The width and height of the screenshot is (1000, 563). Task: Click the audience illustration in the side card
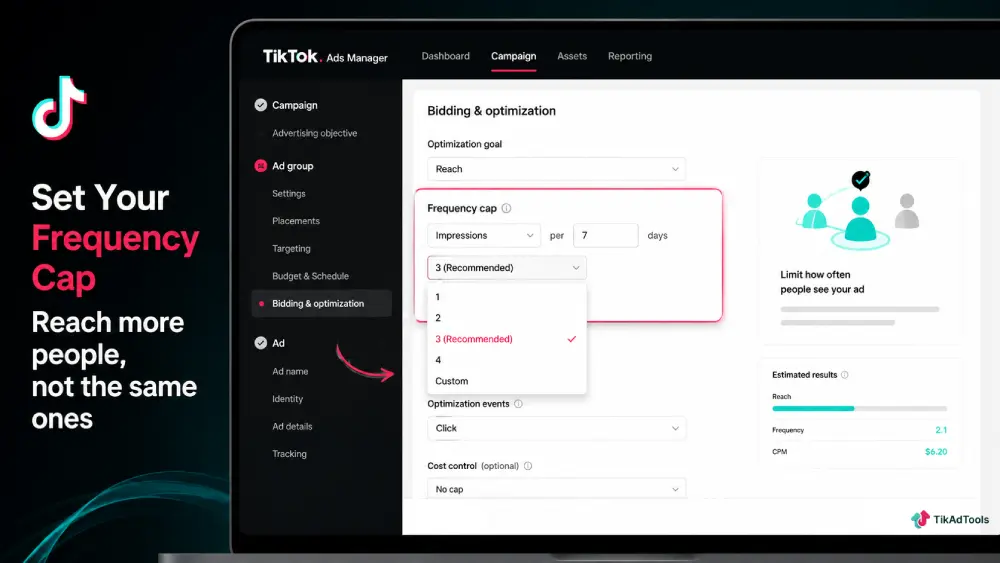tap(859, 210)
